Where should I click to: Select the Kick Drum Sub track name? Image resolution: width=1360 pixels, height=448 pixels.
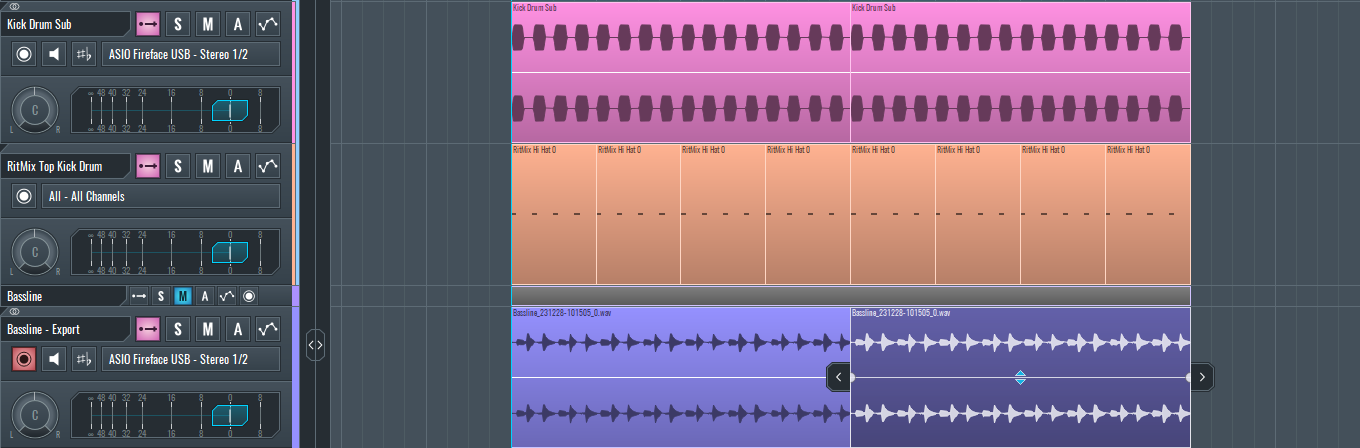[x=65, y=24]
